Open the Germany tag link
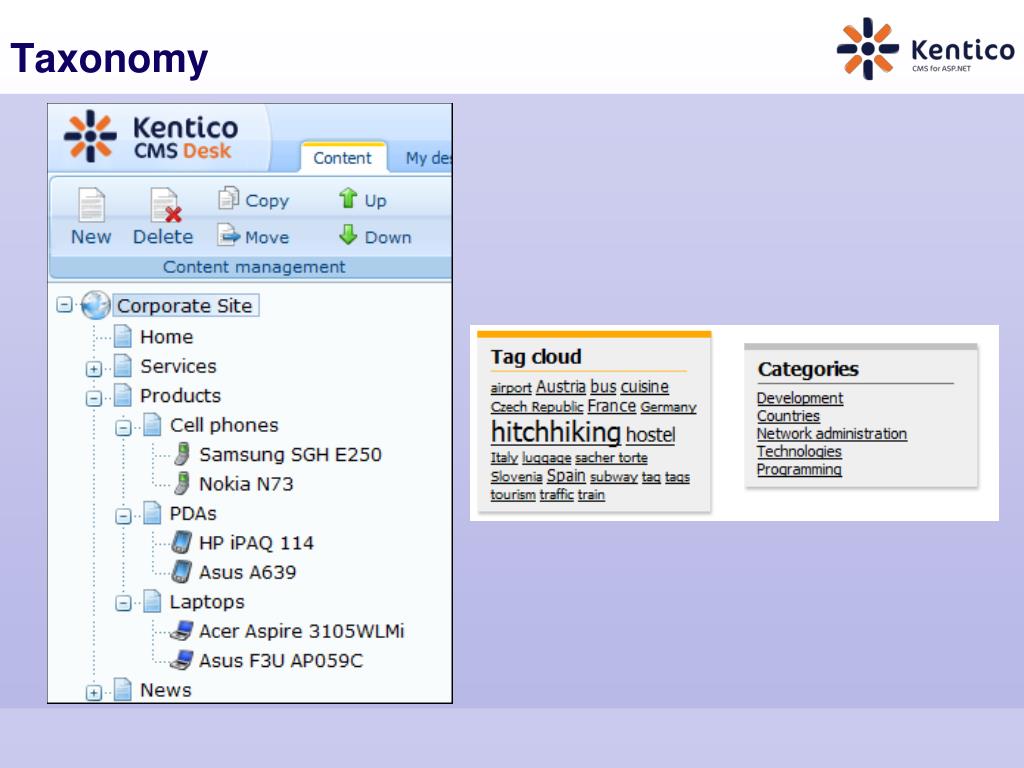 [668, 408]
